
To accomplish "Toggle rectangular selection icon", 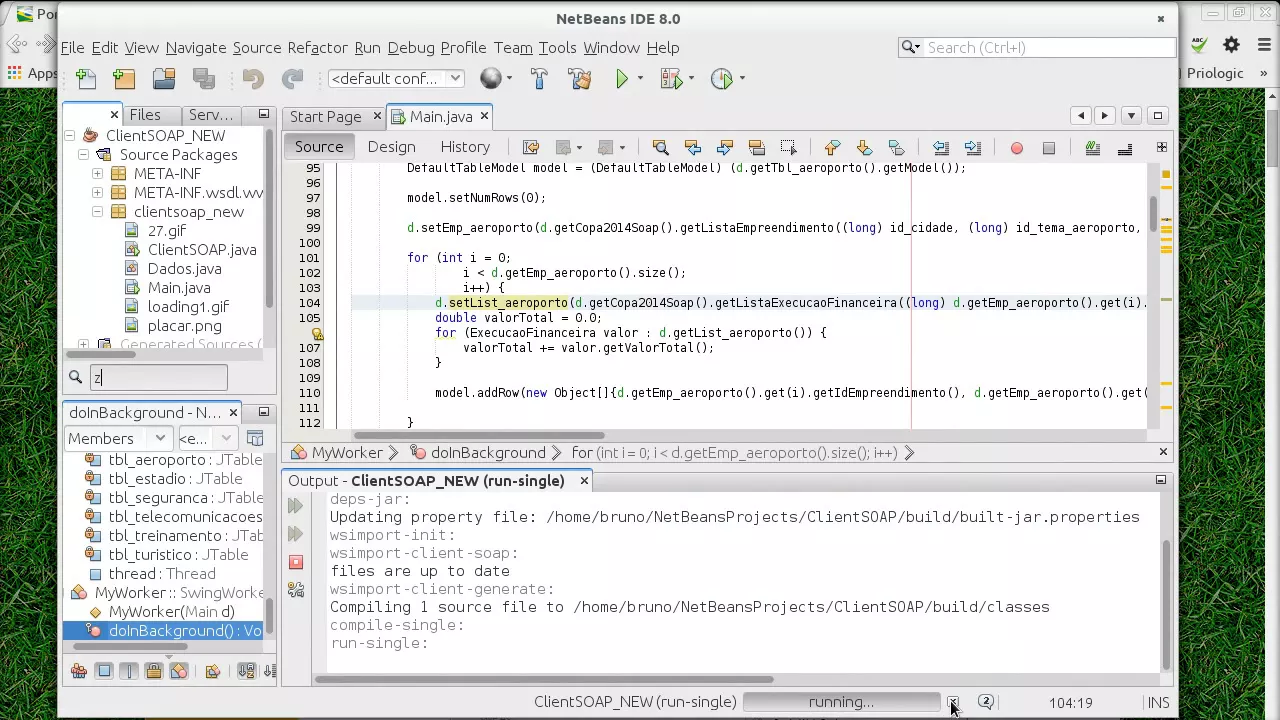I will tap(788, 147).
